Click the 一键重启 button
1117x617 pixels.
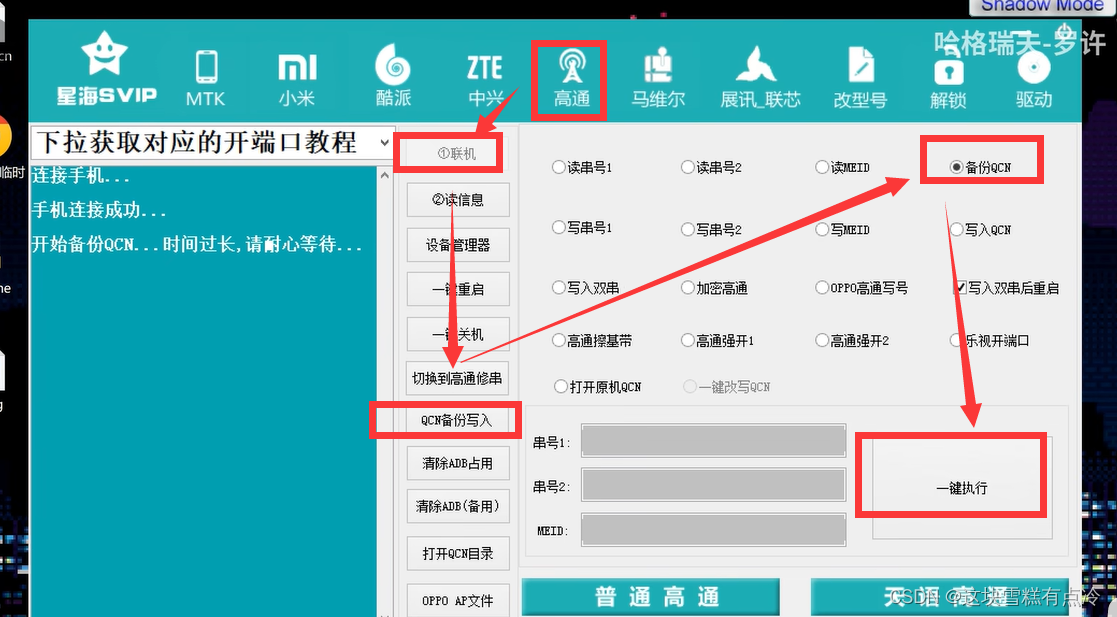(457, 289)
